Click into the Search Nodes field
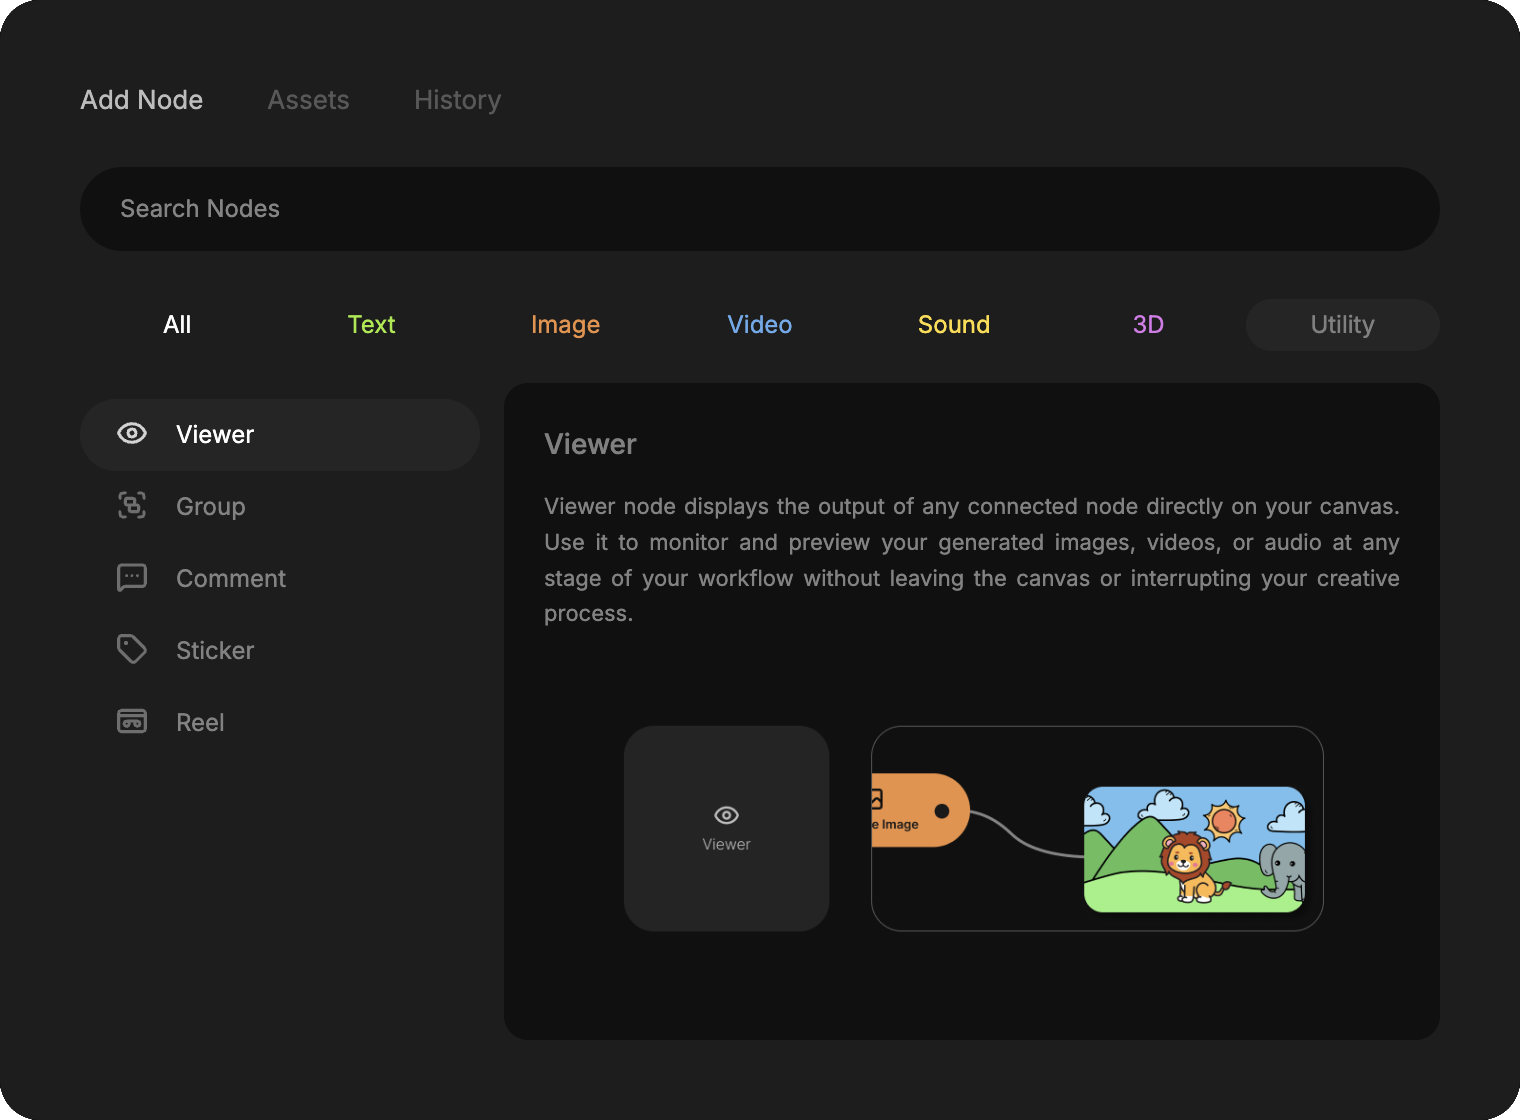The height and width of the screenshot is (1120, 1520). coord(759,209)
